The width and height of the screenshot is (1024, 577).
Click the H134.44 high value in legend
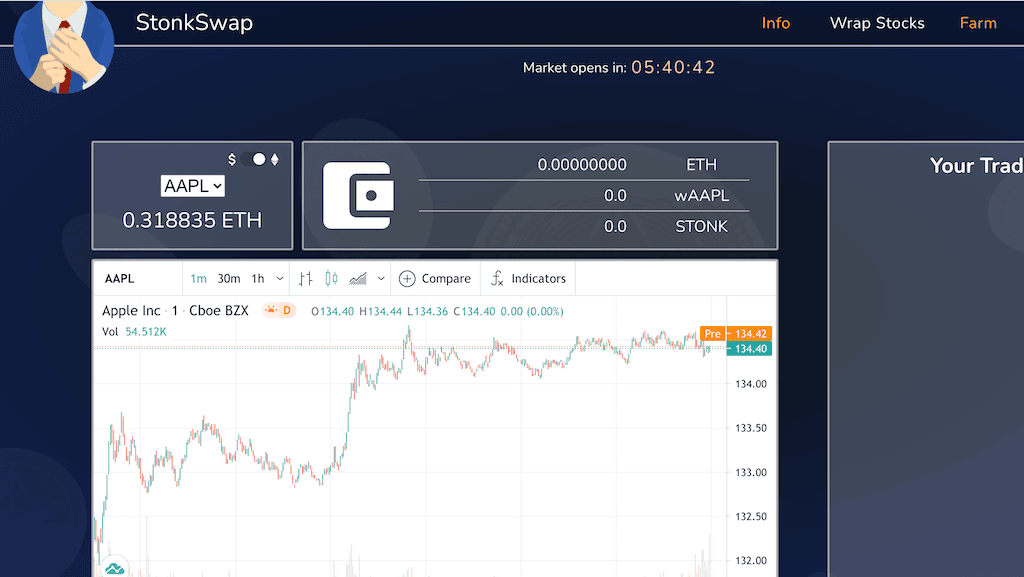pos(381,311)
